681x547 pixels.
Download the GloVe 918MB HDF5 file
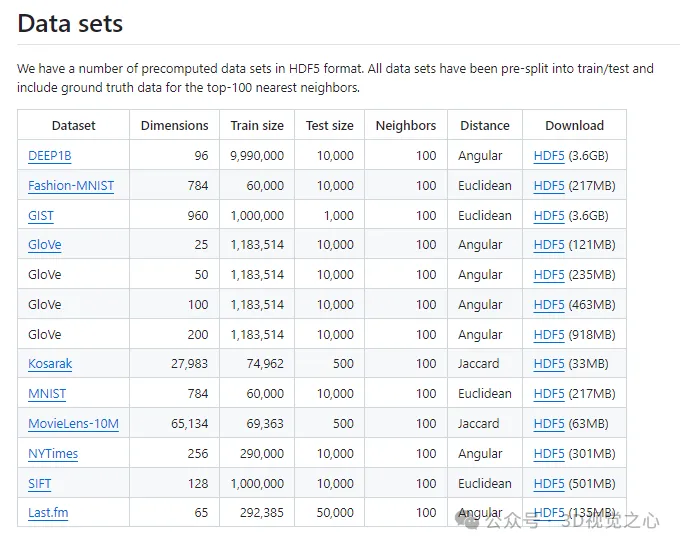[x=549, y=335]
